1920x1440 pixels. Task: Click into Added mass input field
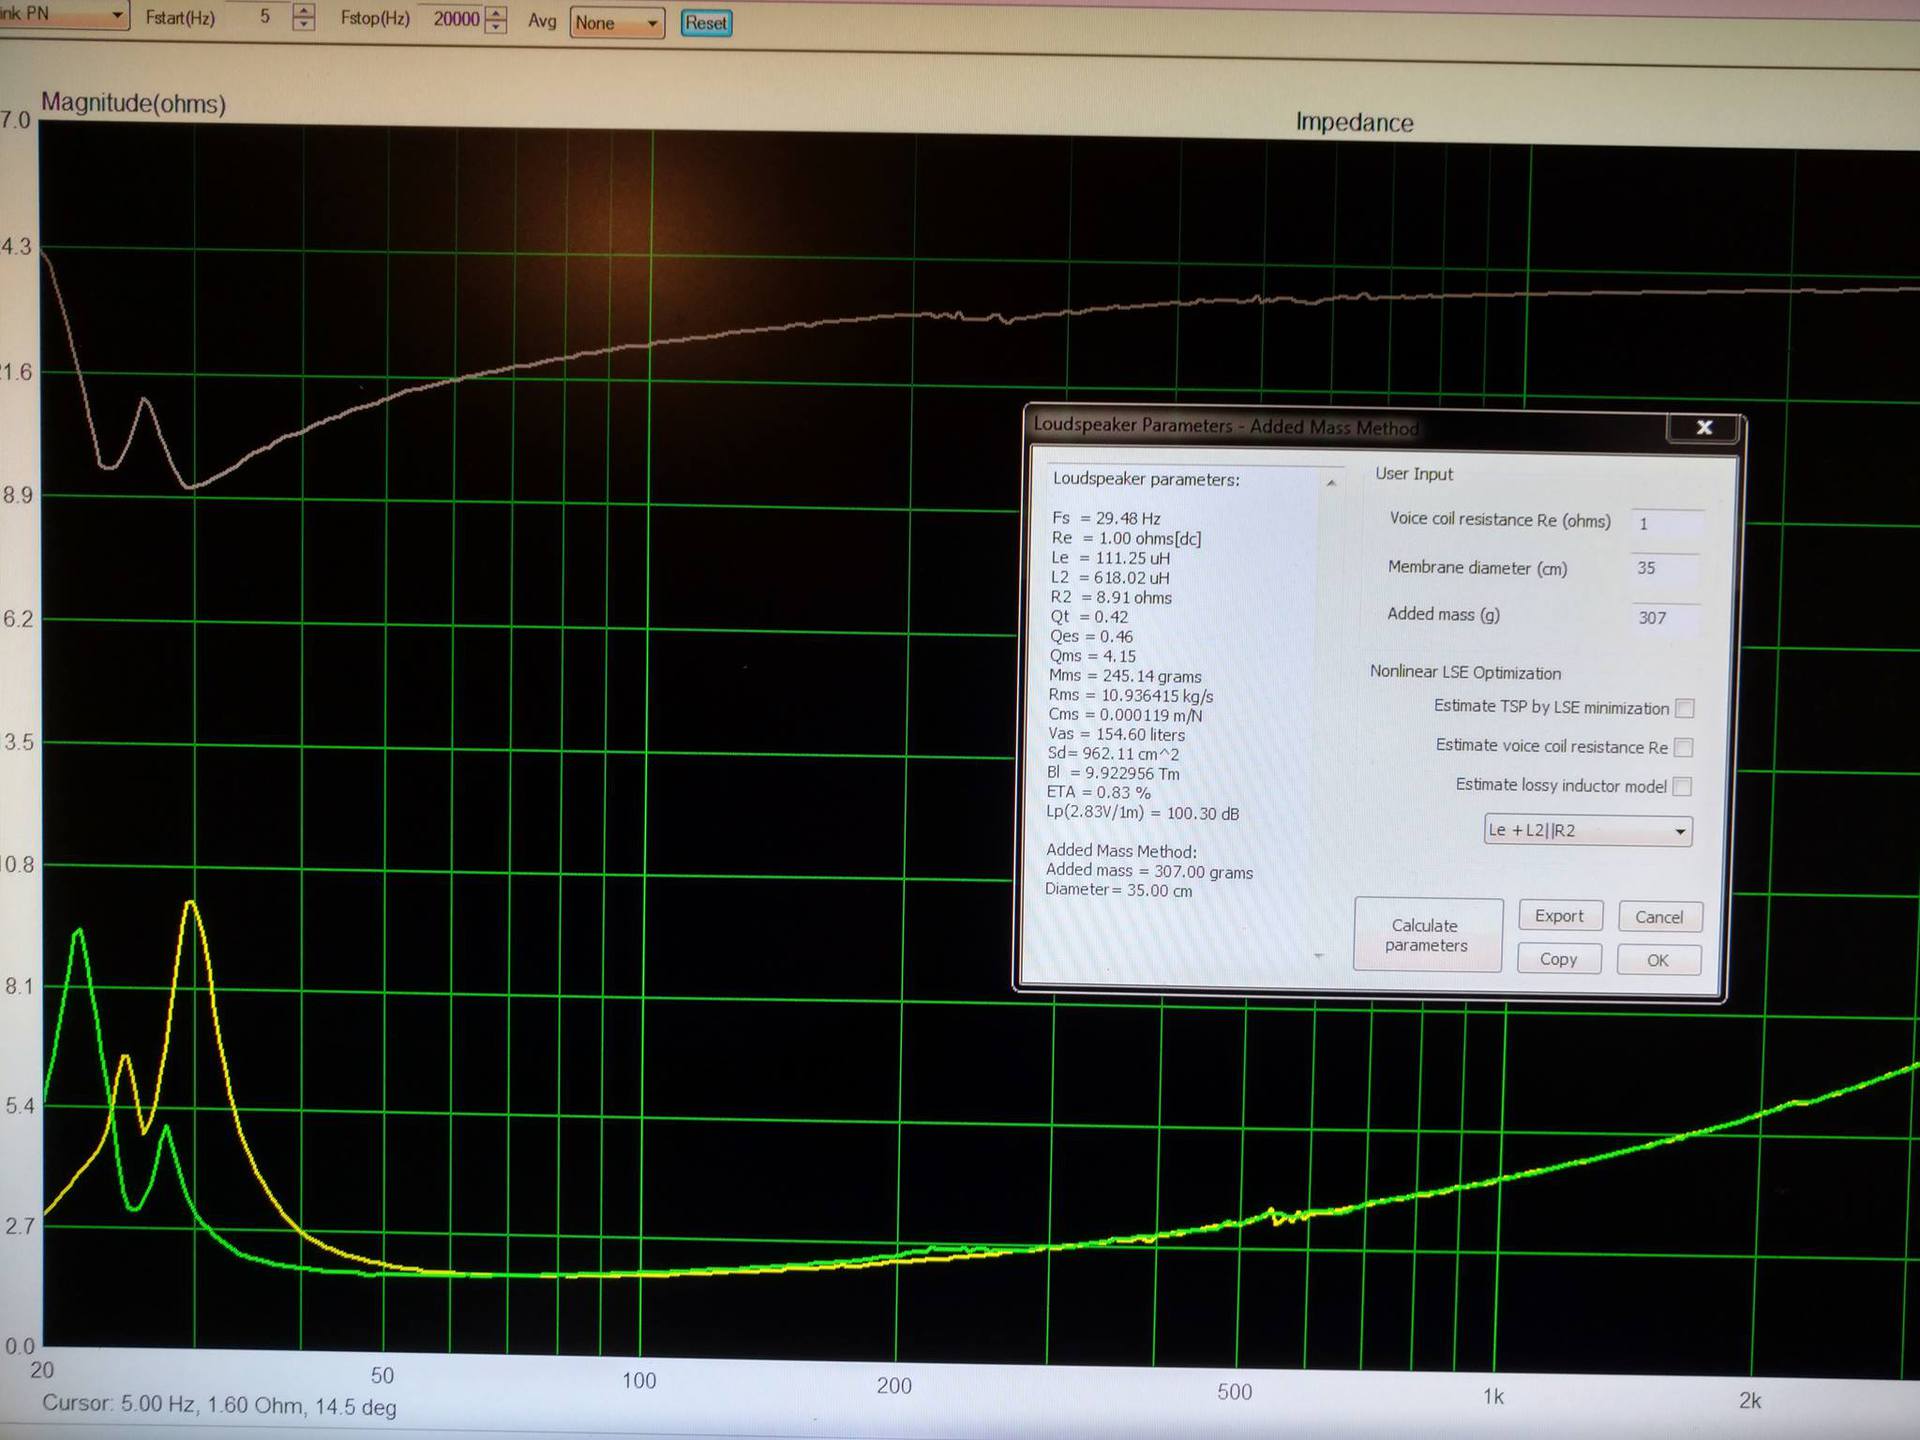(x=1664, y=618)
